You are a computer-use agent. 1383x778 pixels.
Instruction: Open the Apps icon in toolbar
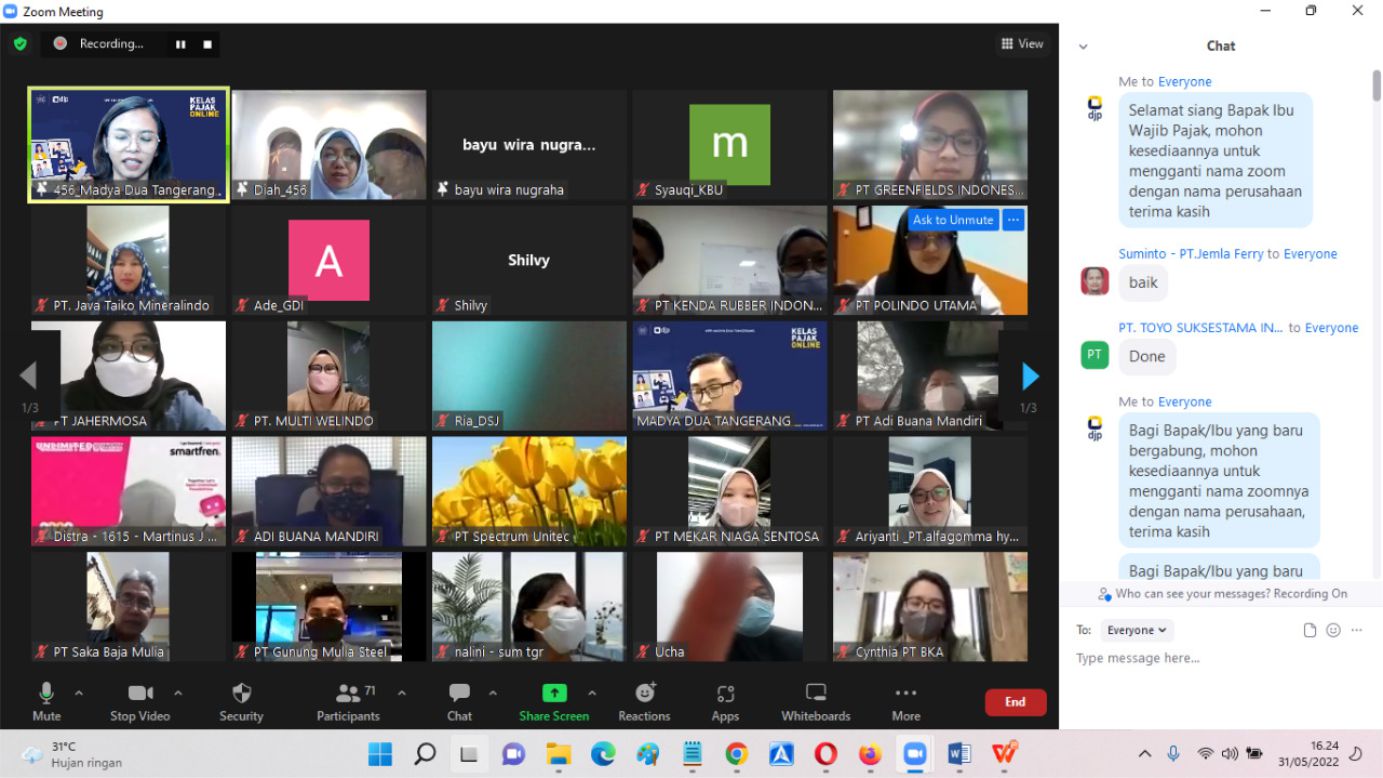click(x=725, y=694)
